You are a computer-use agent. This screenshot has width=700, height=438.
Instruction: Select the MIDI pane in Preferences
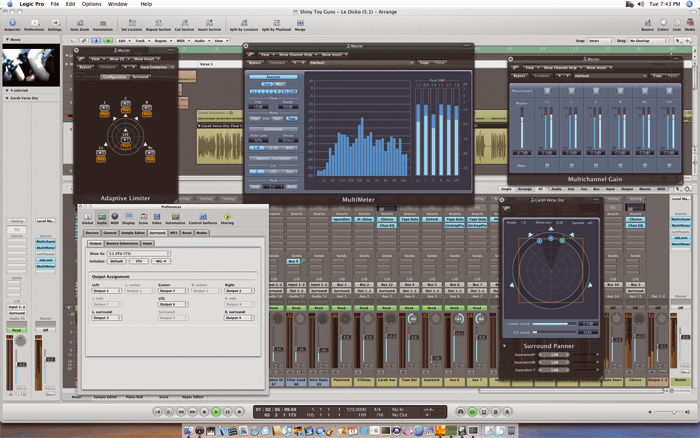point(115,218)
